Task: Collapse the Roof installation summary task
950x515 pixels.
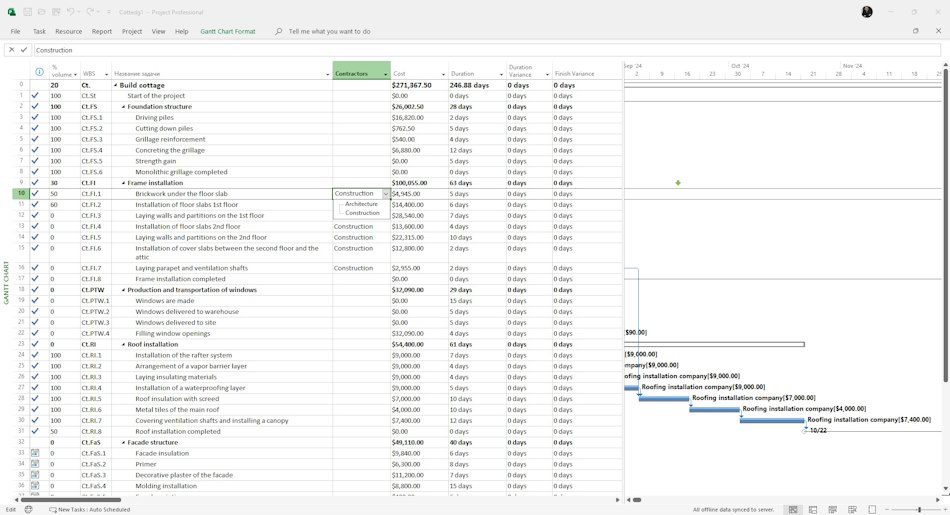Action: point(123,344)
